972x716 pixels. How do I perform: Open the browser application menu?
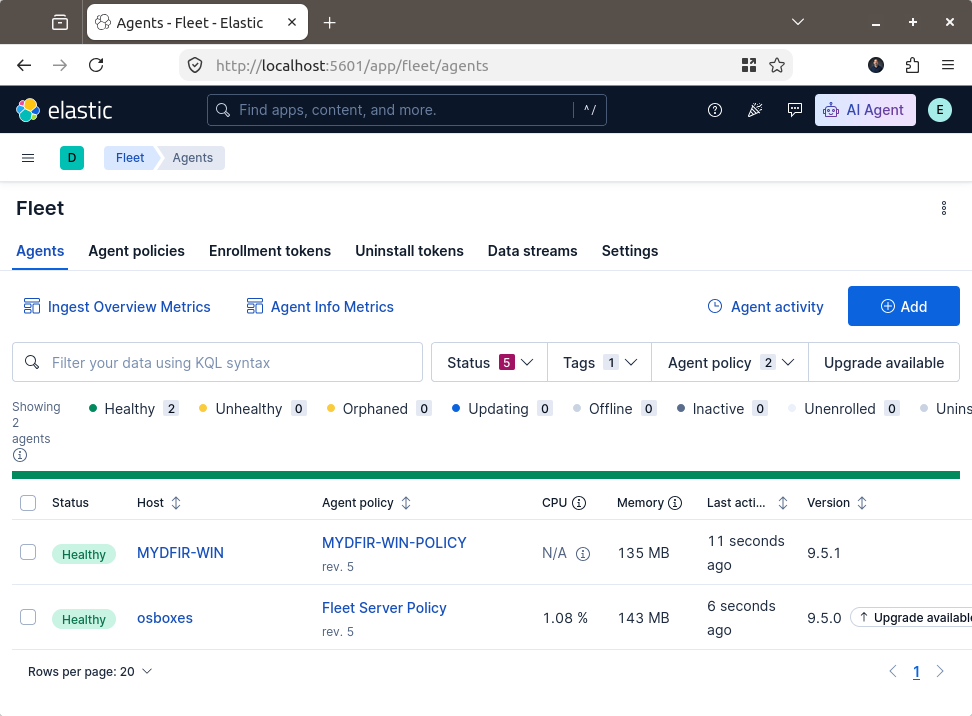948,65
